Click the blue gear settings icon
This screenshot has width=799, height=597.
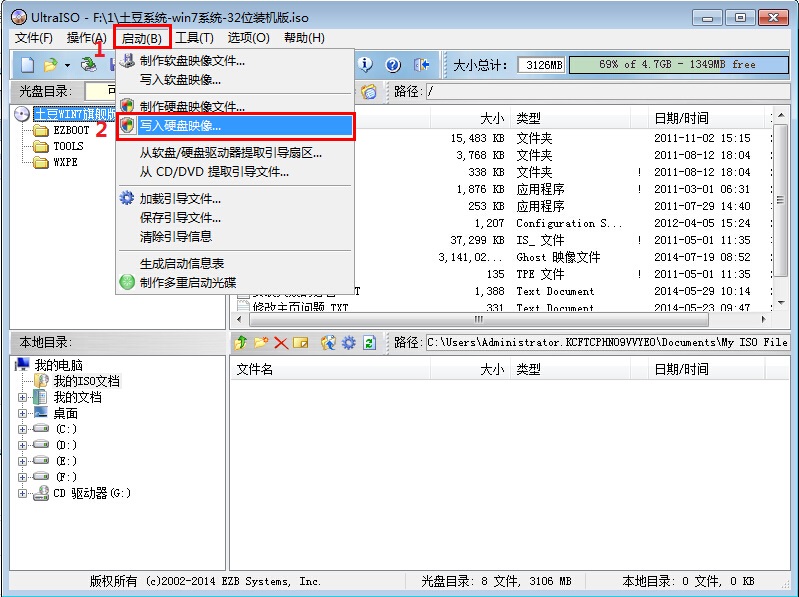tap(349, 342)
